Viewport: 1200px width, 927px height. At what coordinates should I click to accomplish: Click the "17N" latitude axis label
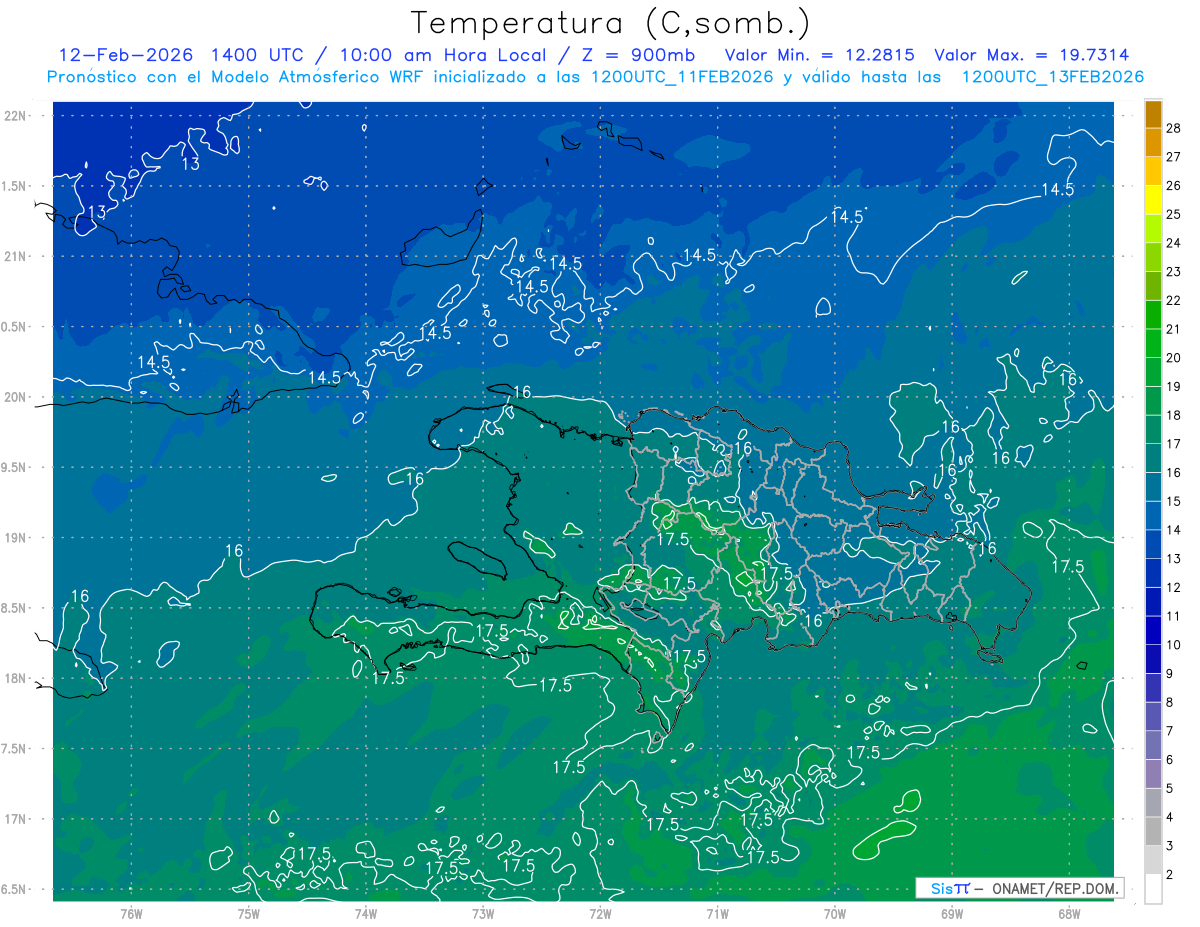15,819
